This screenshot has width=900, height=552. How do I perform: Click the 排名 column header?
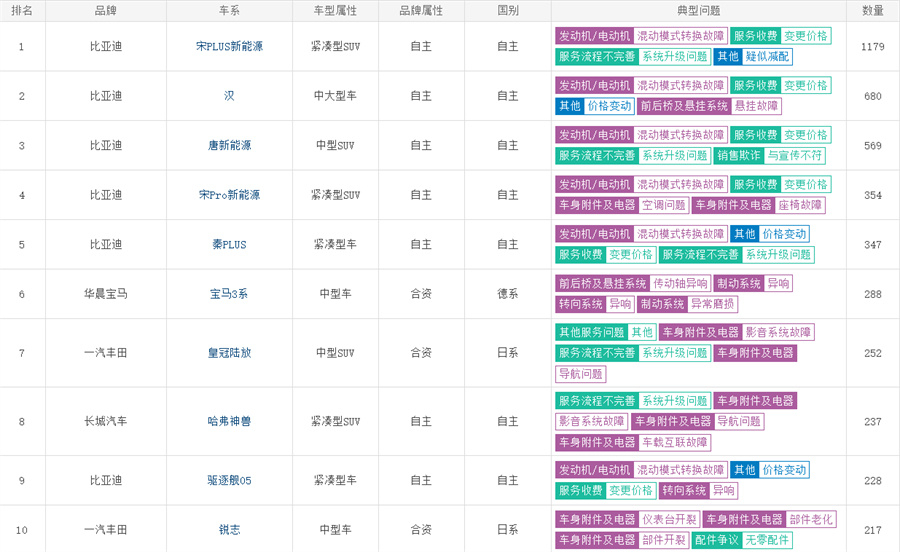(x=22, y=10)
